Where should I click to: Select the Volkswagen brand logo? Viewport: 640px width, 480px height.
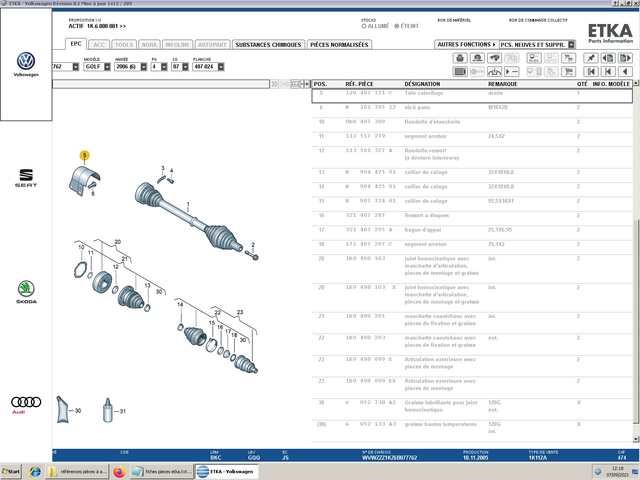[x=26, y=64]
